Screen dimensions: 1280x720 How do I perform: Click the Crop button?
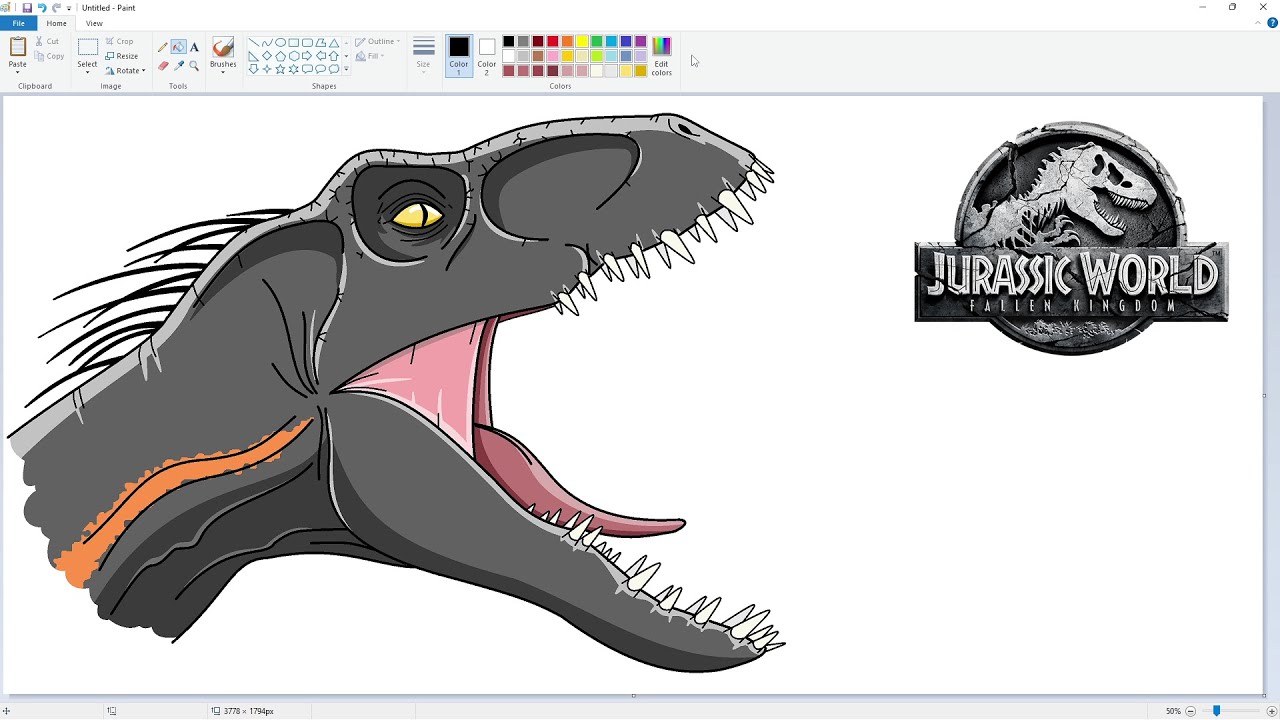coord(119,41)
